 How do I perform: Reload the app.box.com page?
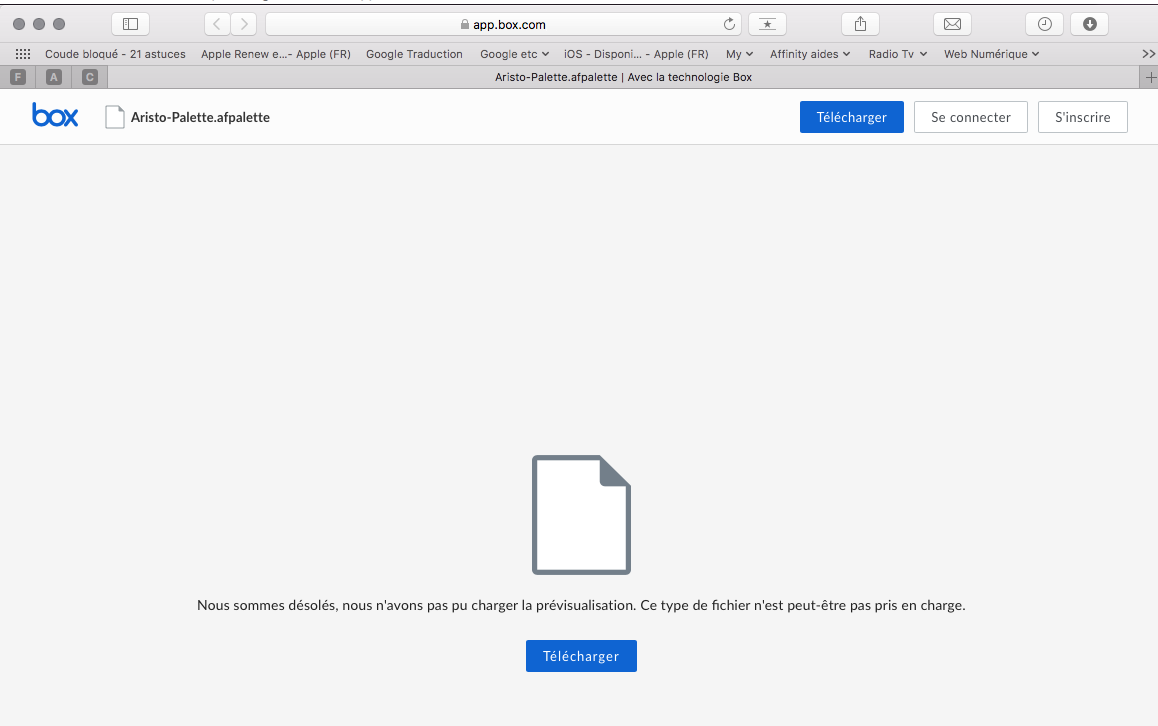pos(729,24)
